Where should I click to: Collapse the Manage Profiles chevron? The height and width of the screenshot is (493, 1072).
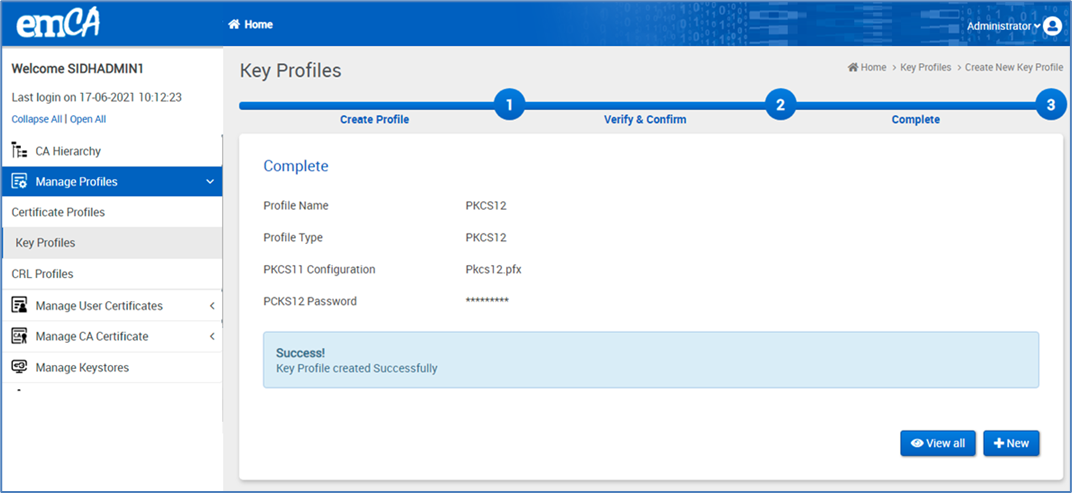(x=209, y=182)
